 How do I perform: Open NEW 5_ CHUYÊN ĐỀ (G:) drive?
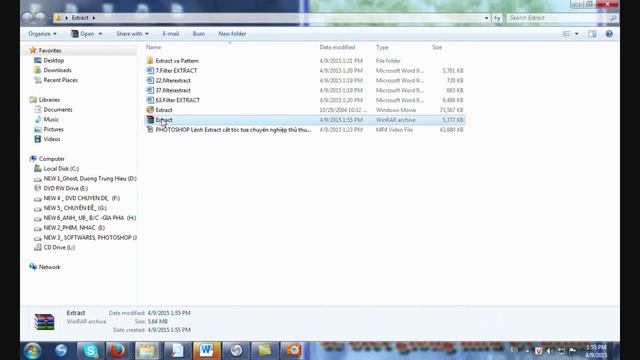coord(75,208)
